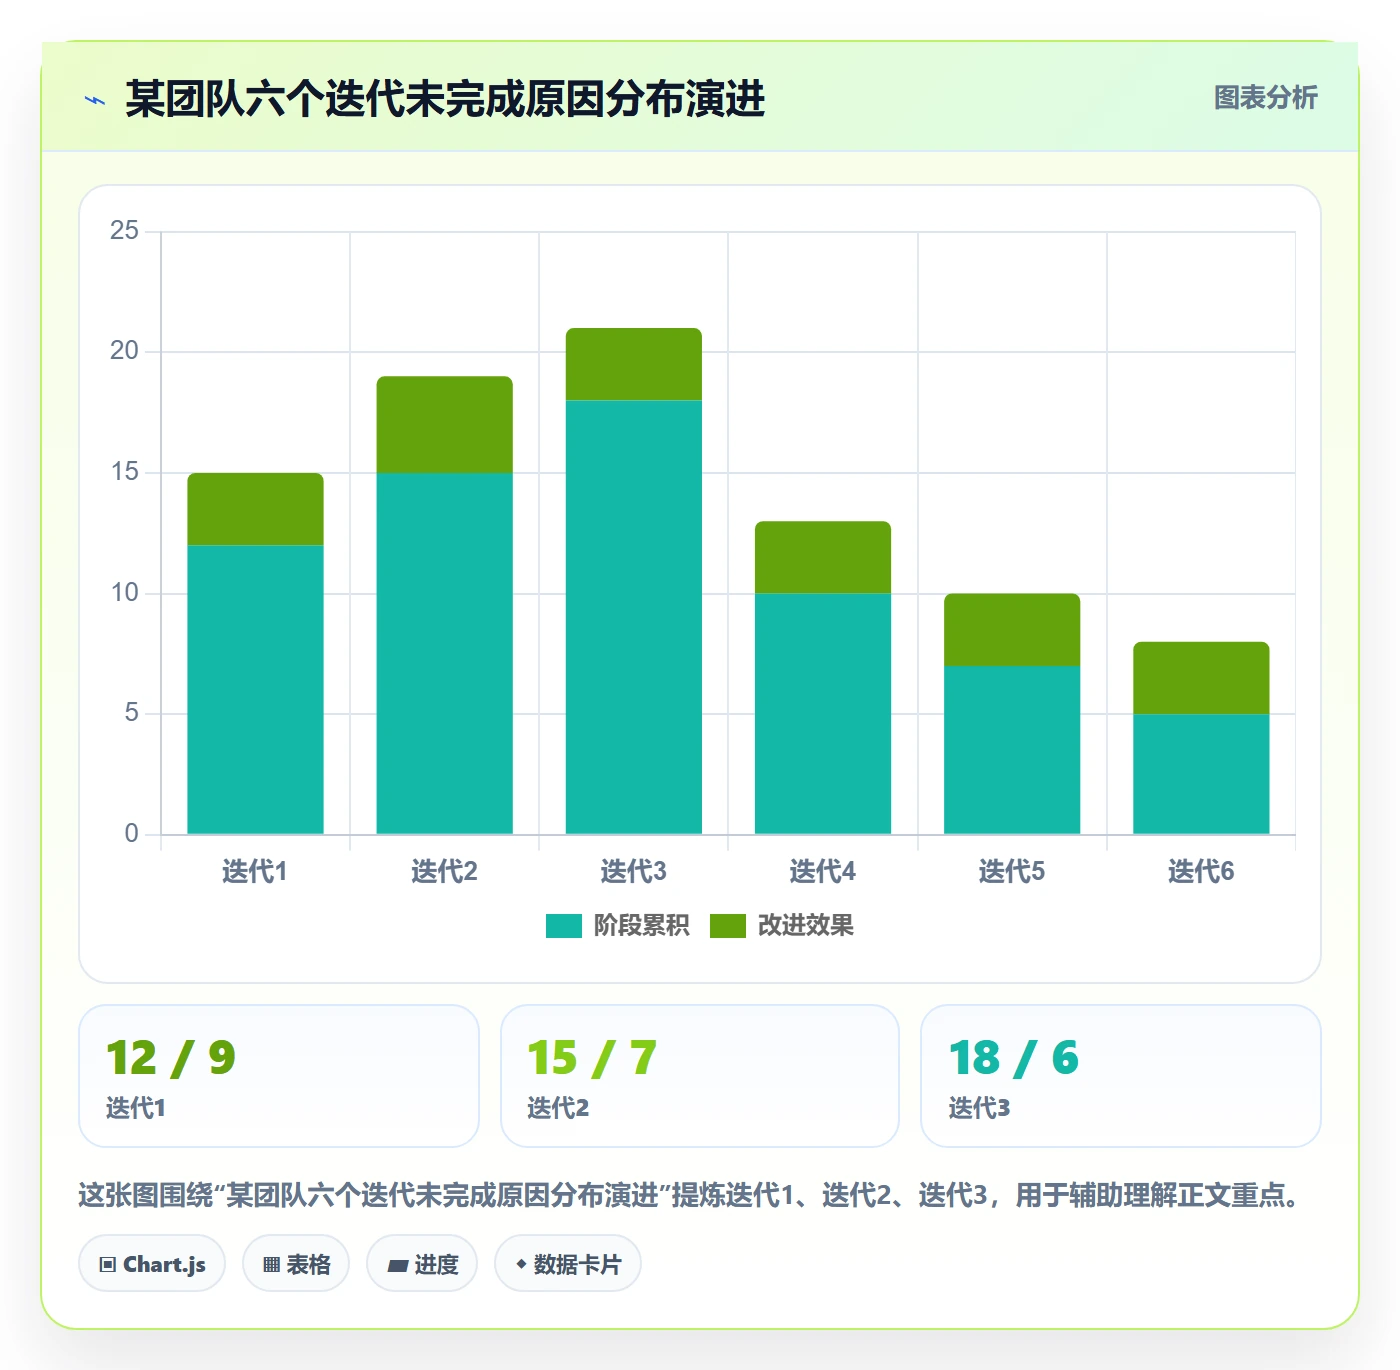Click the green top segment of 迭代3 bar
Viewport: 1400px width, 1370px height.
tap(634, 365)
